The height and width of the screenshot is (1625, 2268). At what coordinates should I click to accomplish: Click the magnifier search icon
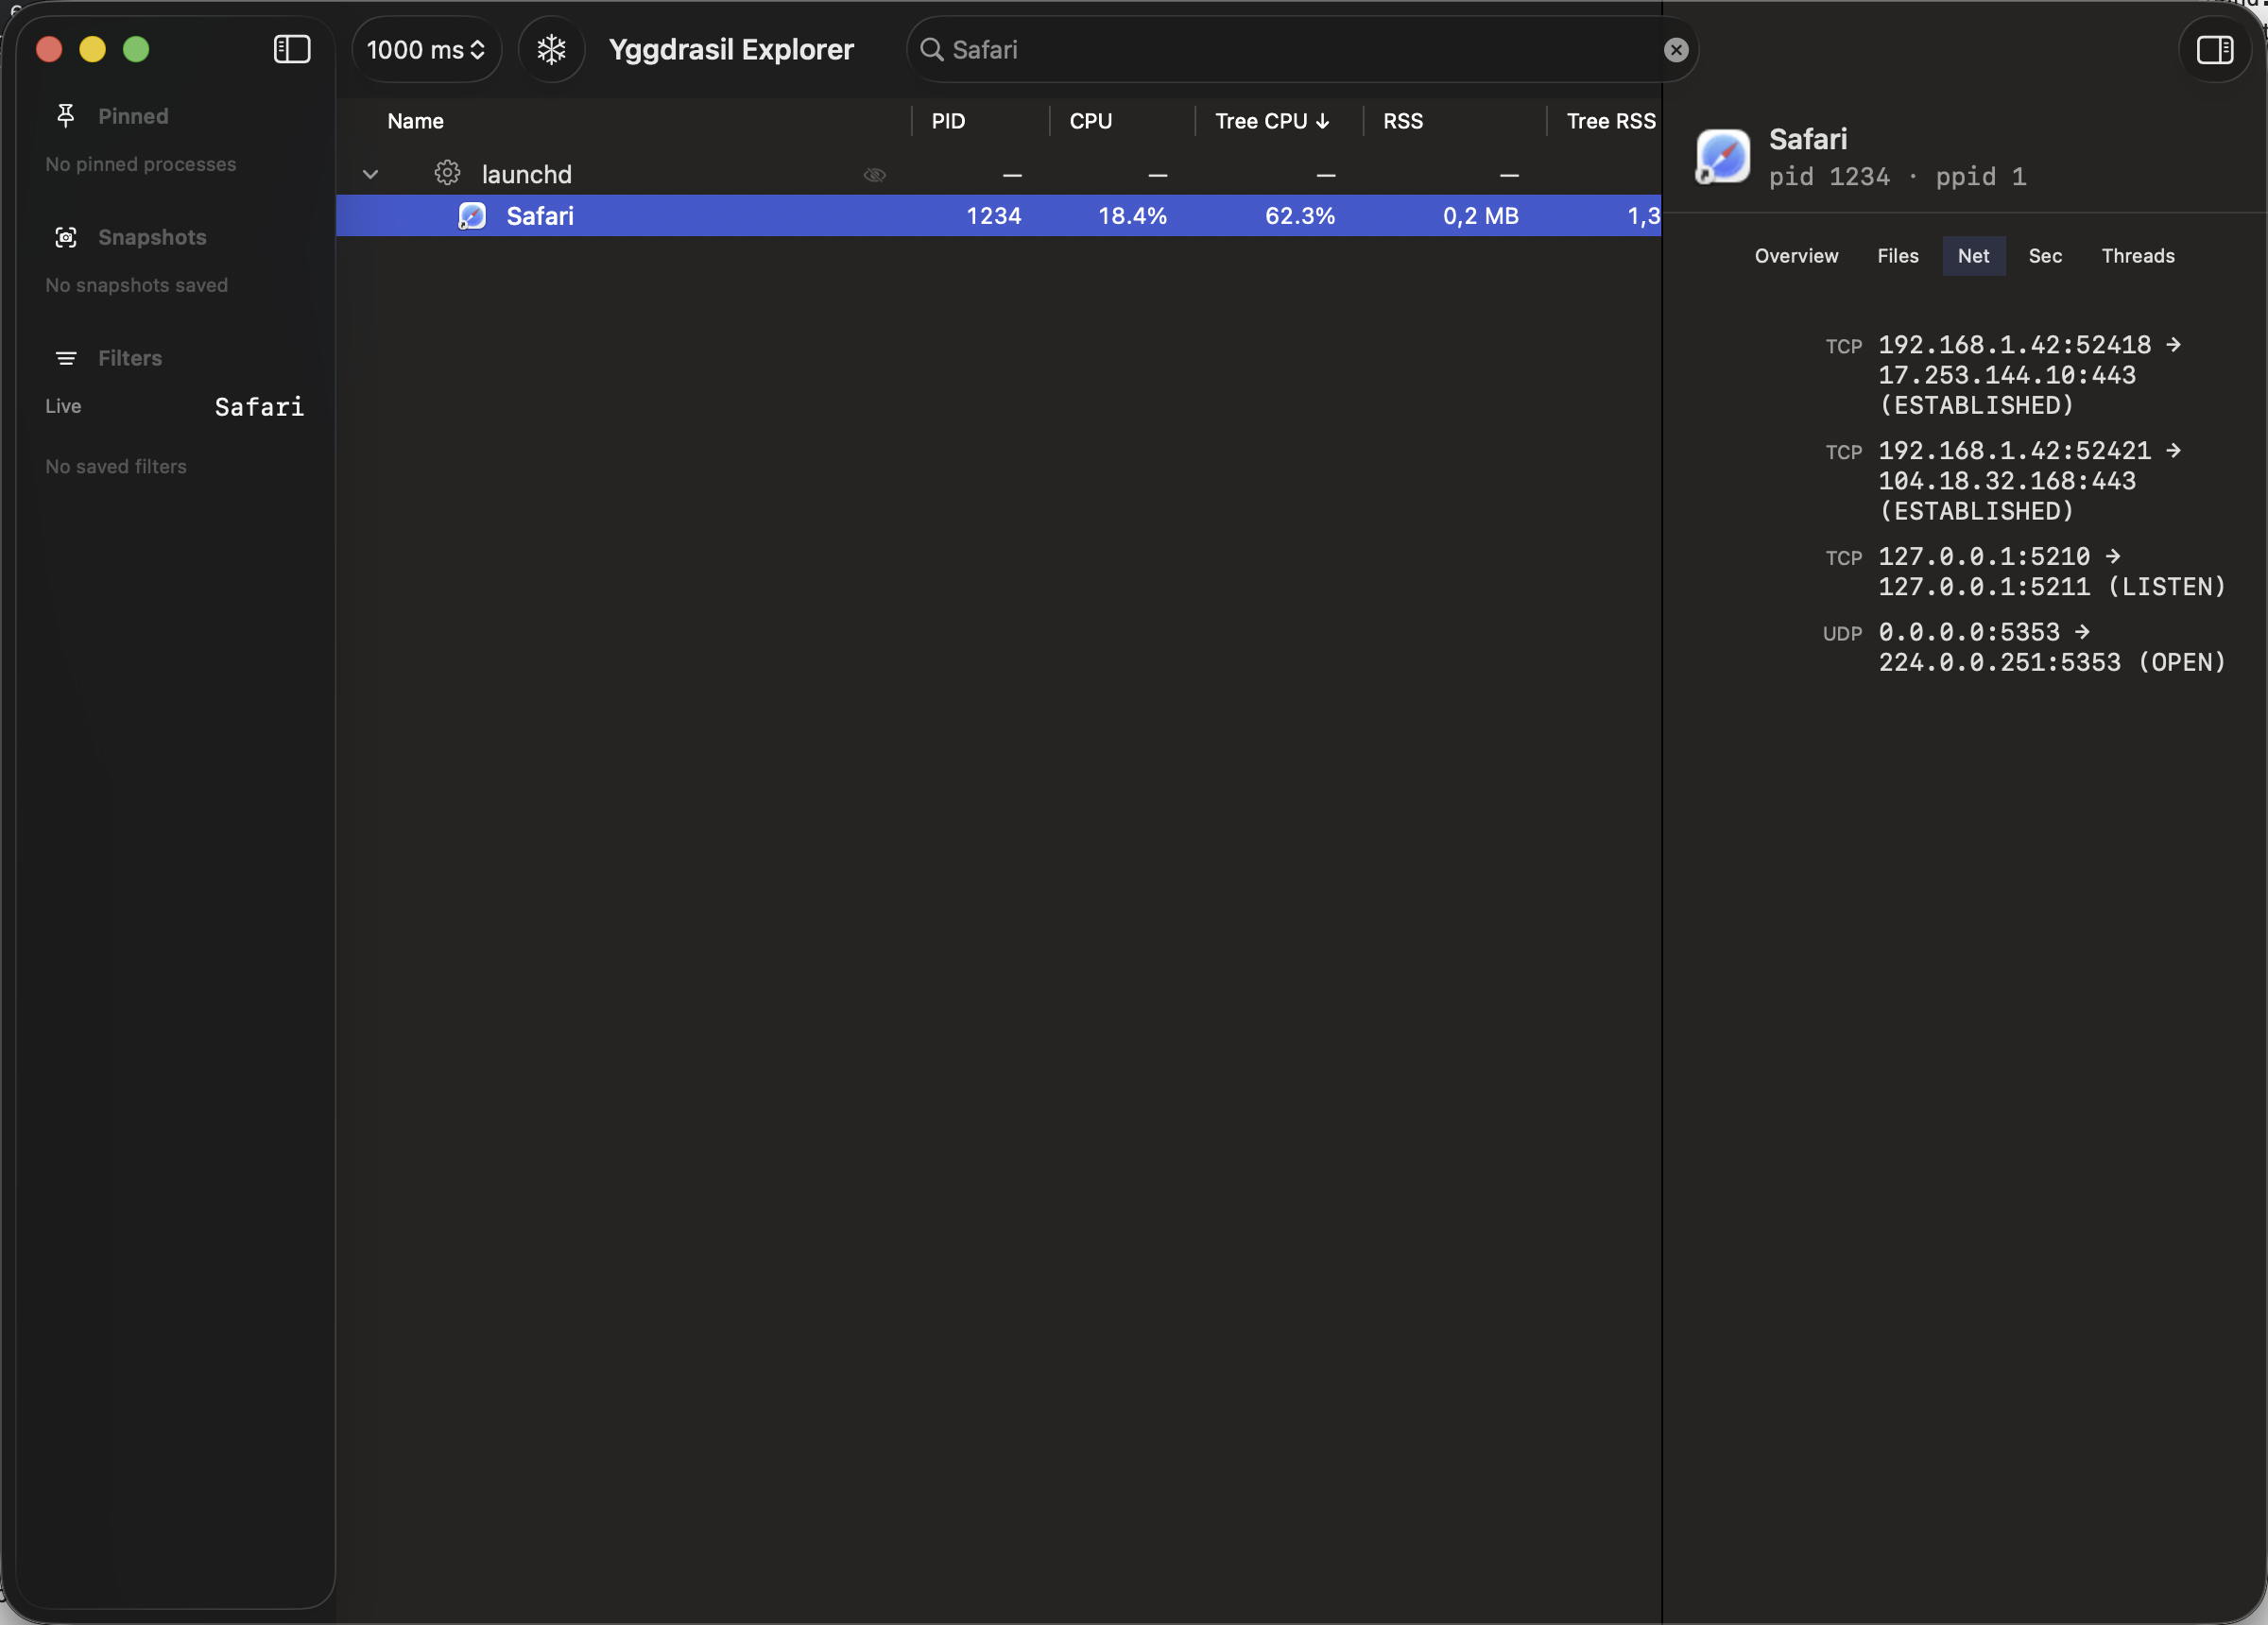coord(931,49)
